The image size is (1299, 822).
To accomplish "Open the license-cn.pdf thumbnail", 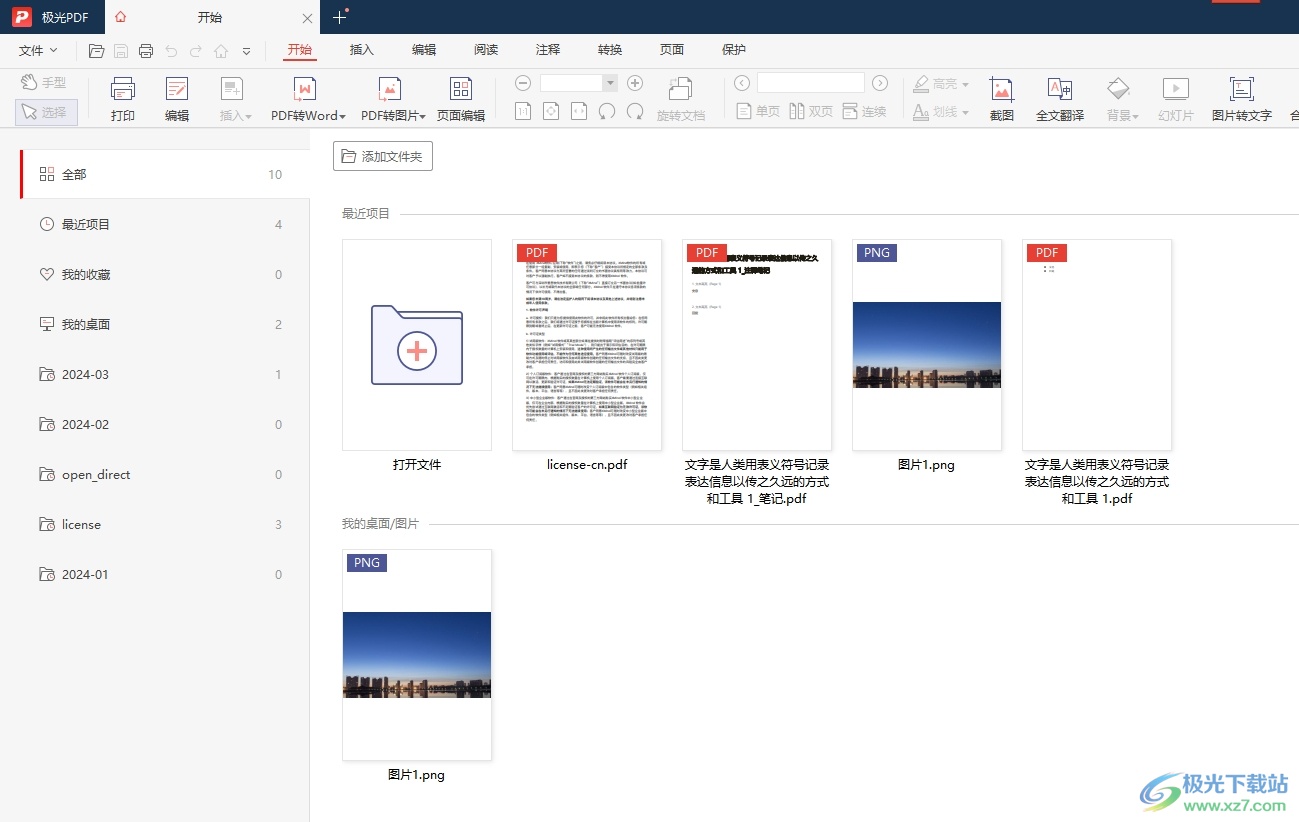I will (x=587, y=345).
